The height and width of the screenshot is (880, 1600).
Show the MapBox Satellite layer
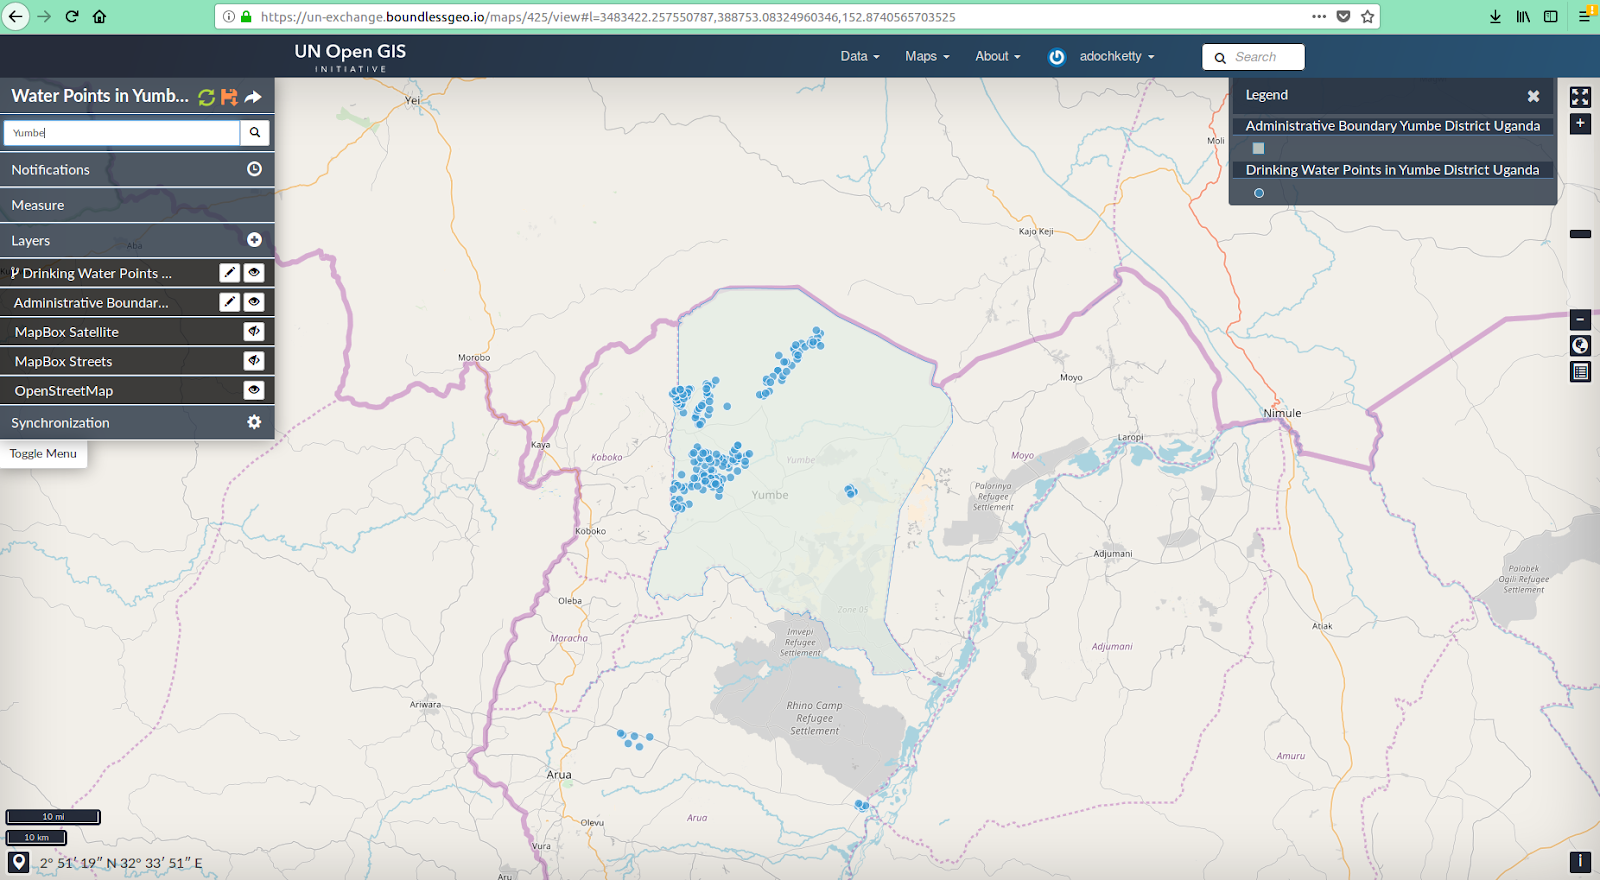click(x=254, y=331)
